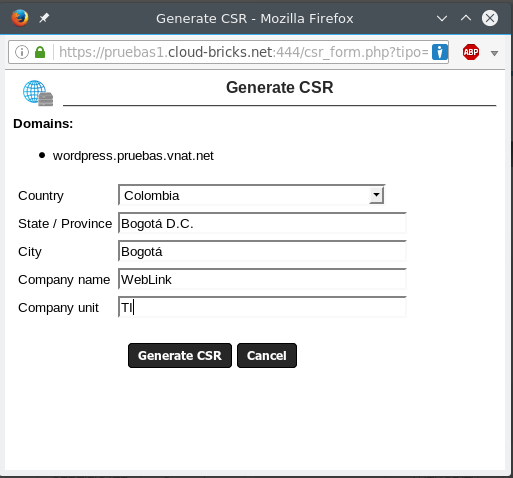Minimize window using the down chevron
The height and width of the screenshot is (478, 513).
coord(442,18)
